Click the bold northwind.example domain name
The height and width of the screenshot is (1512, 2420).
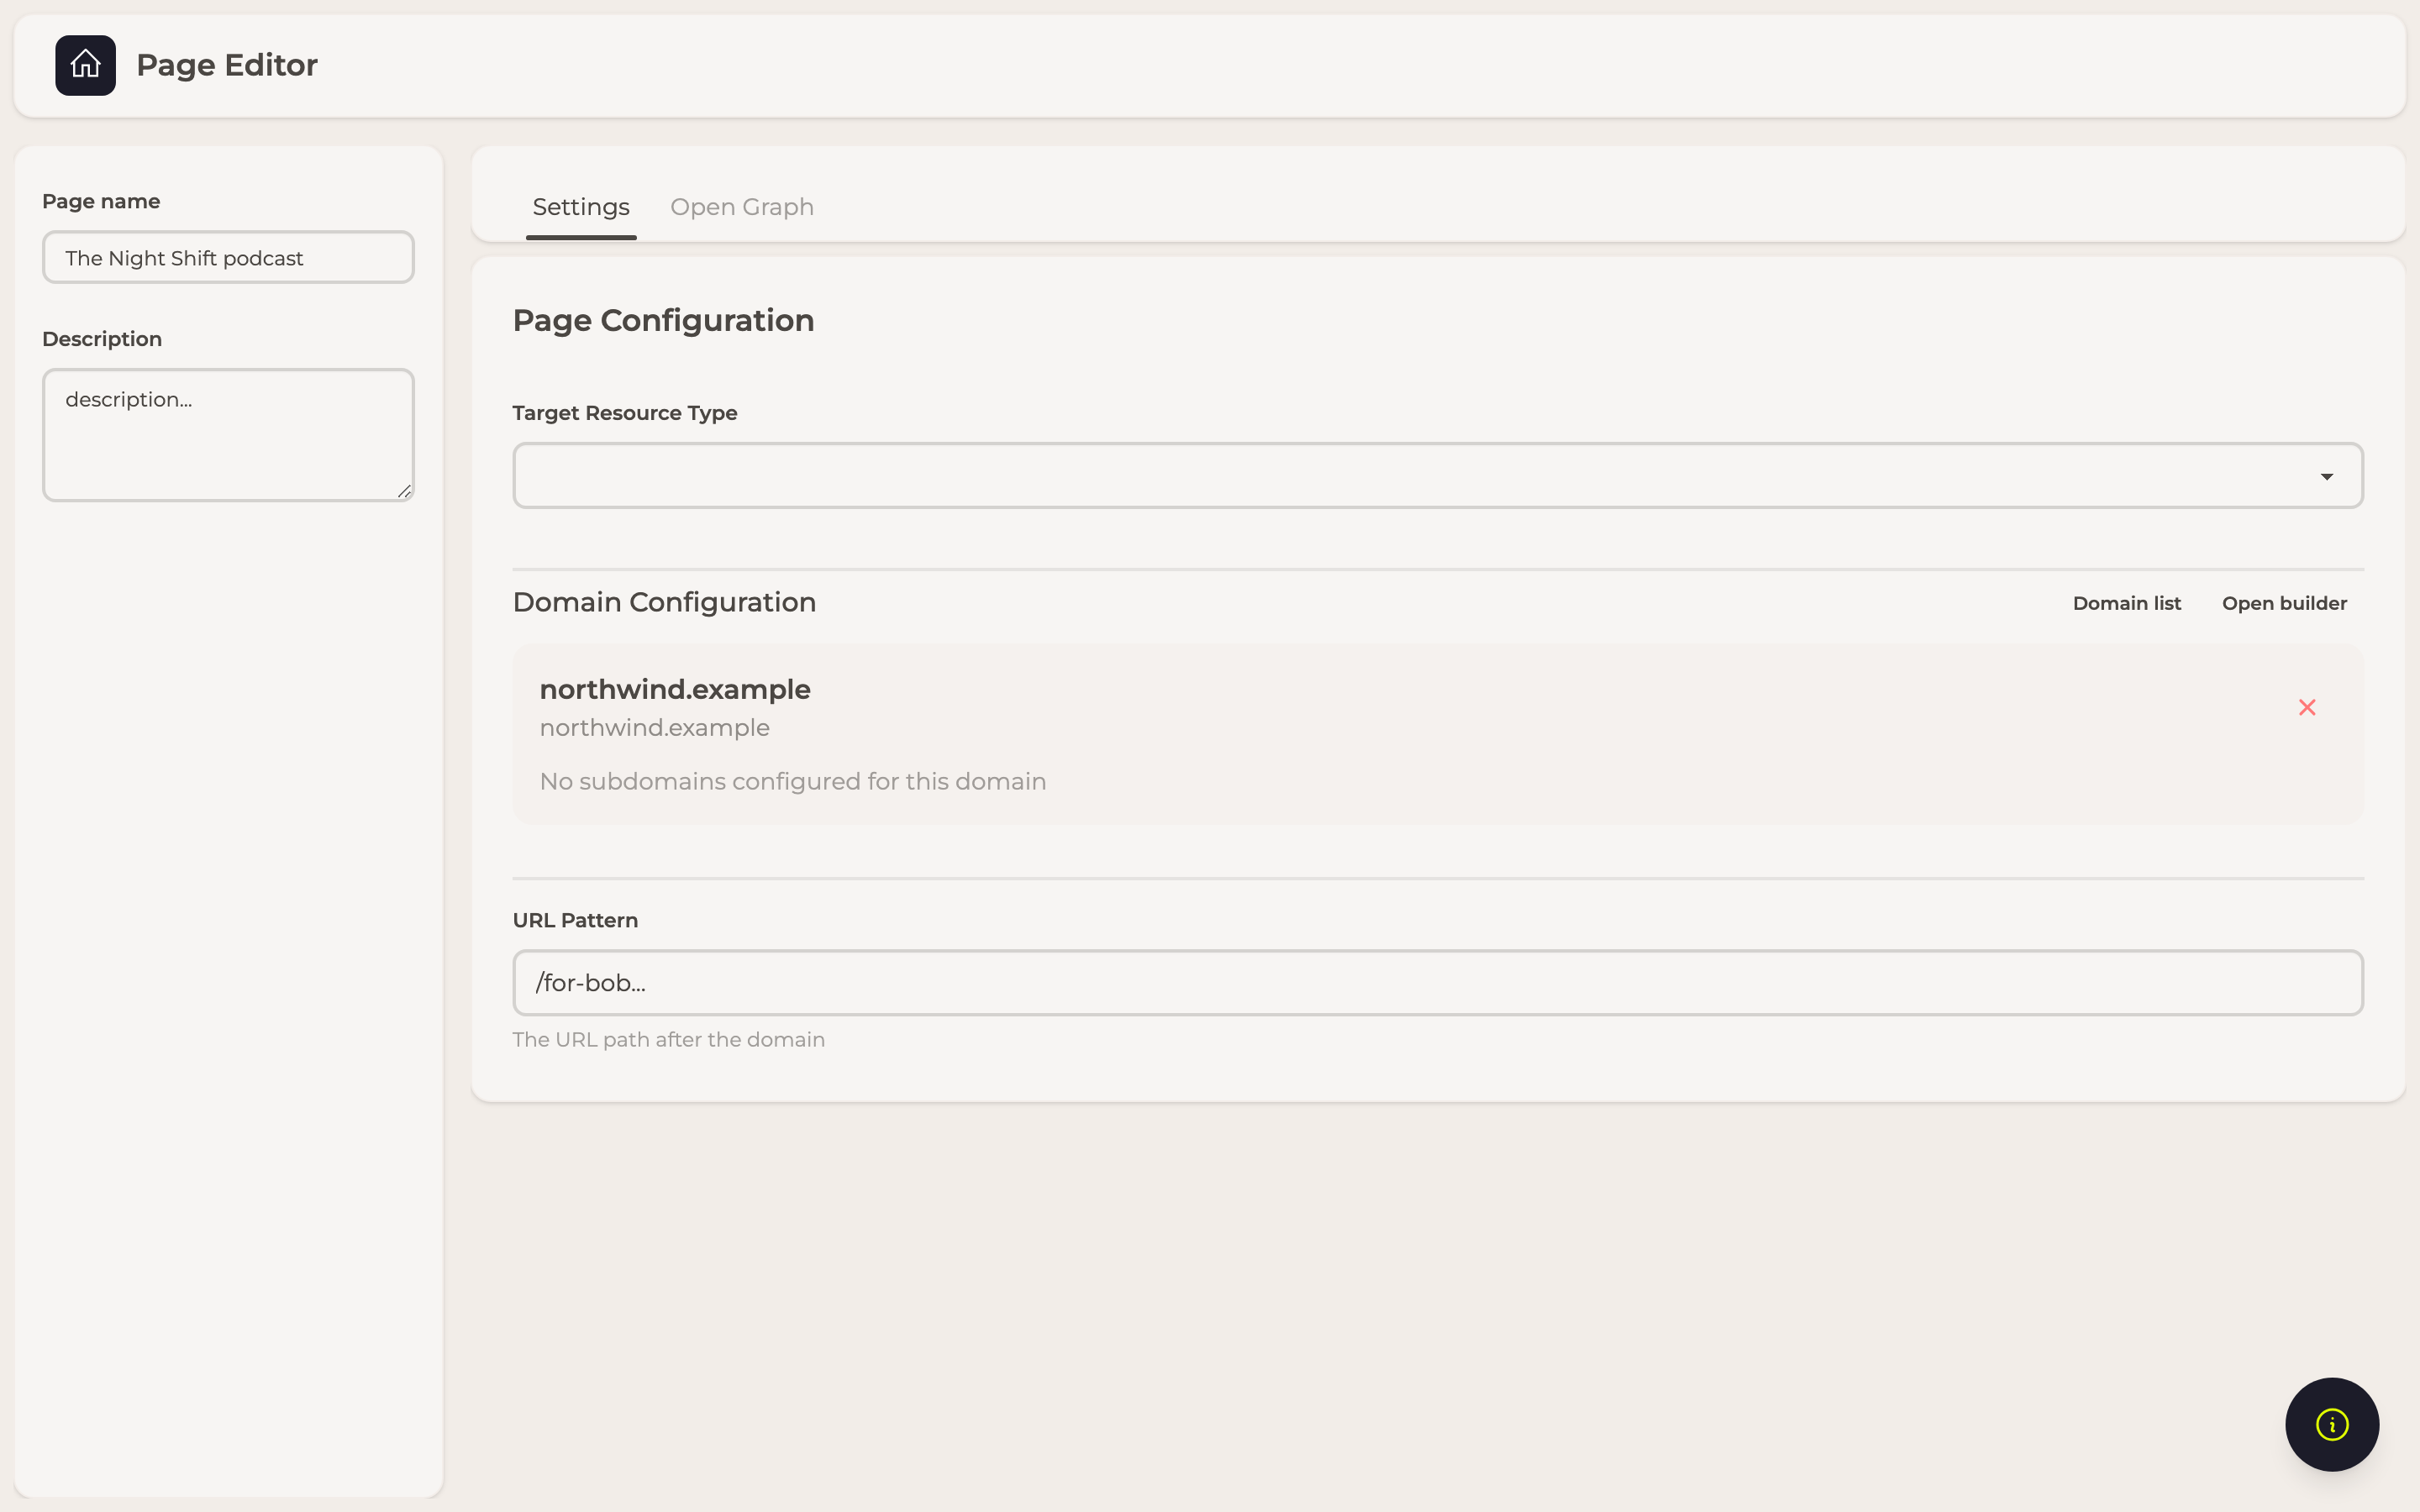(x=675, y=690)
